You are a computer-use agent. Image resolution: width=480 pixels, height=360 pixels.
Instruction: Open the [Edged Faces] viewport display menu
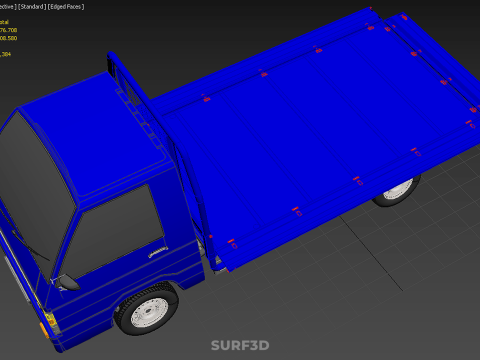click(x=66, y=7)
